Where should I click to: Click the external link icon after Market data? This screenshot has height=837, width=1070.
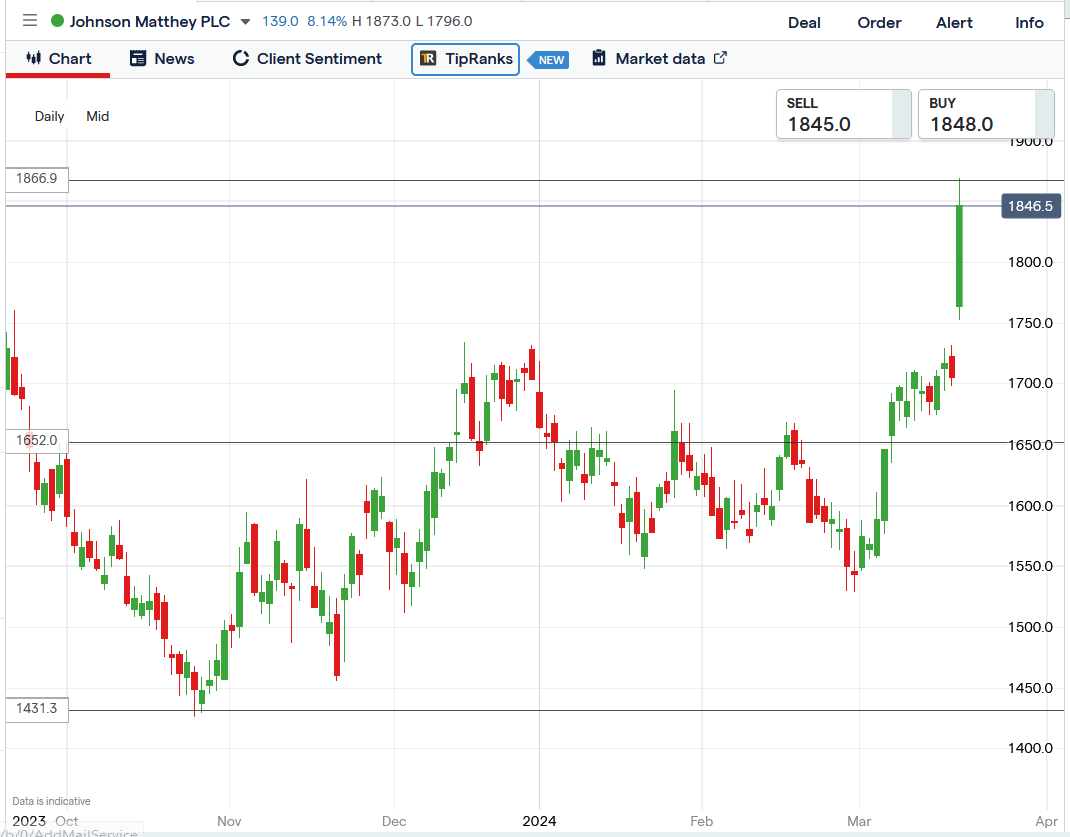coord(720,58)
